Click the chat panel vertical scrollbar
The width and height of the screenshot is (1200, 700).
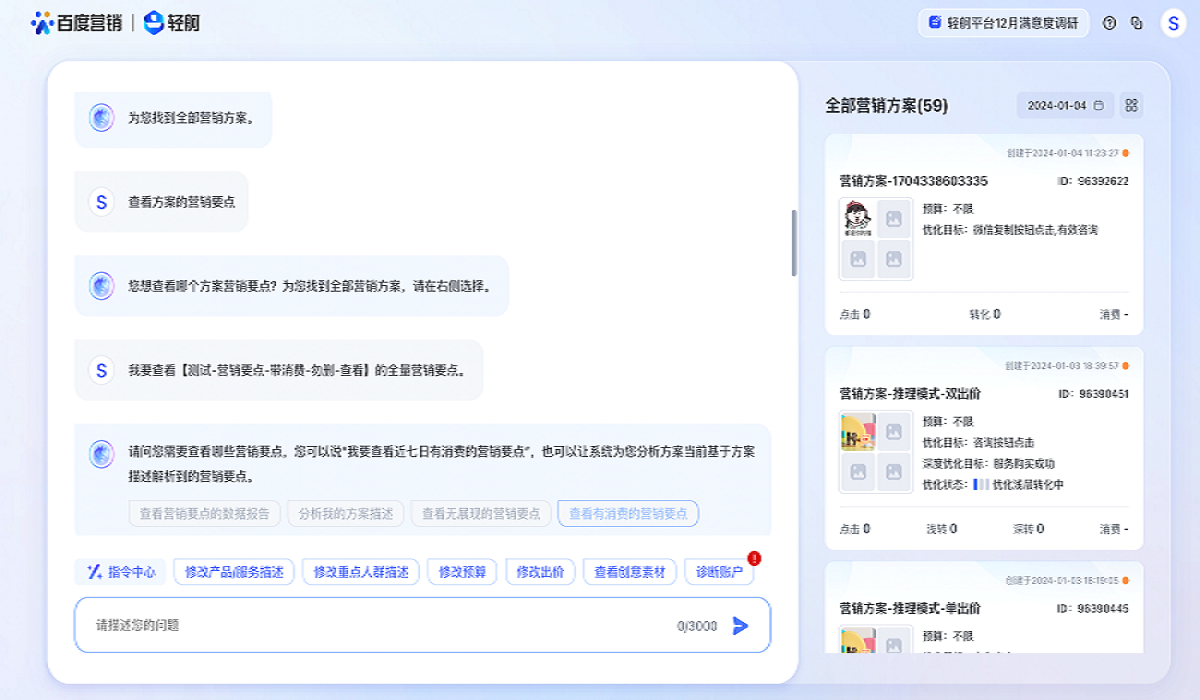tap(794, 243)
